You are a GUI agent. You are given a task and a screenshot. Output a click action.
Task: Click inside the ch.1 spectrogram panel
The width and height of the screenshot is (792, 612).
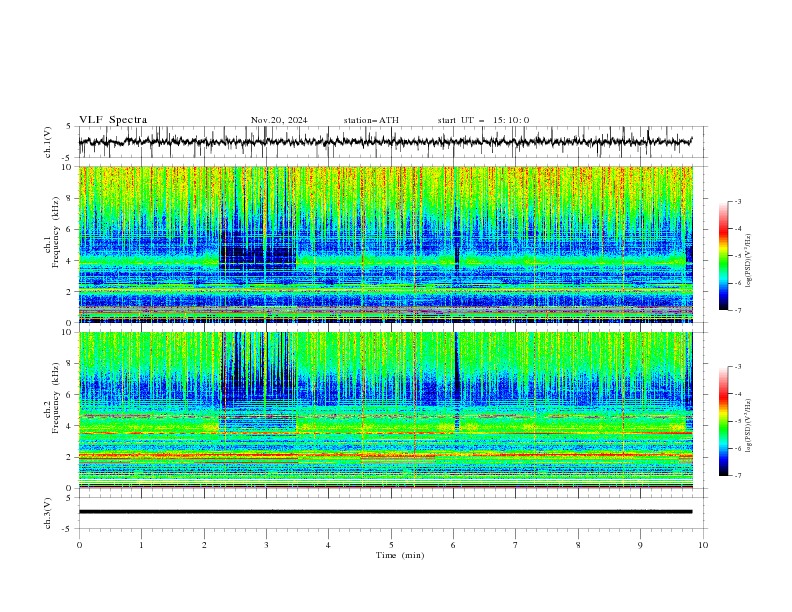386,244
